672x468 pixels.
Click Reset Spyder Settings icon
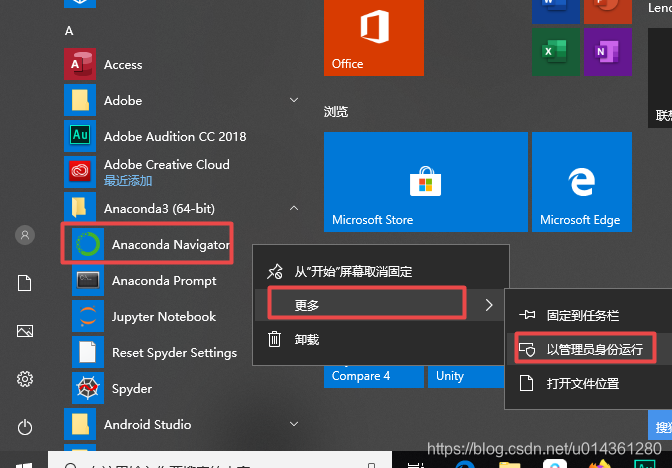[x=88, y=352]
